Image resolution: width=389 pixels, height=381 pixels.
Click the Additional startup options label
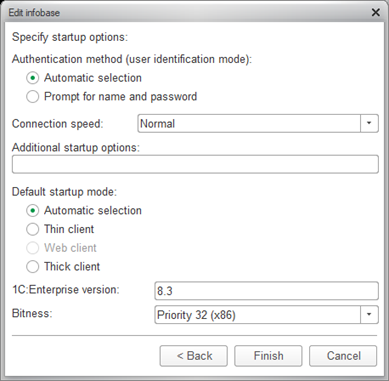(76, 148)
